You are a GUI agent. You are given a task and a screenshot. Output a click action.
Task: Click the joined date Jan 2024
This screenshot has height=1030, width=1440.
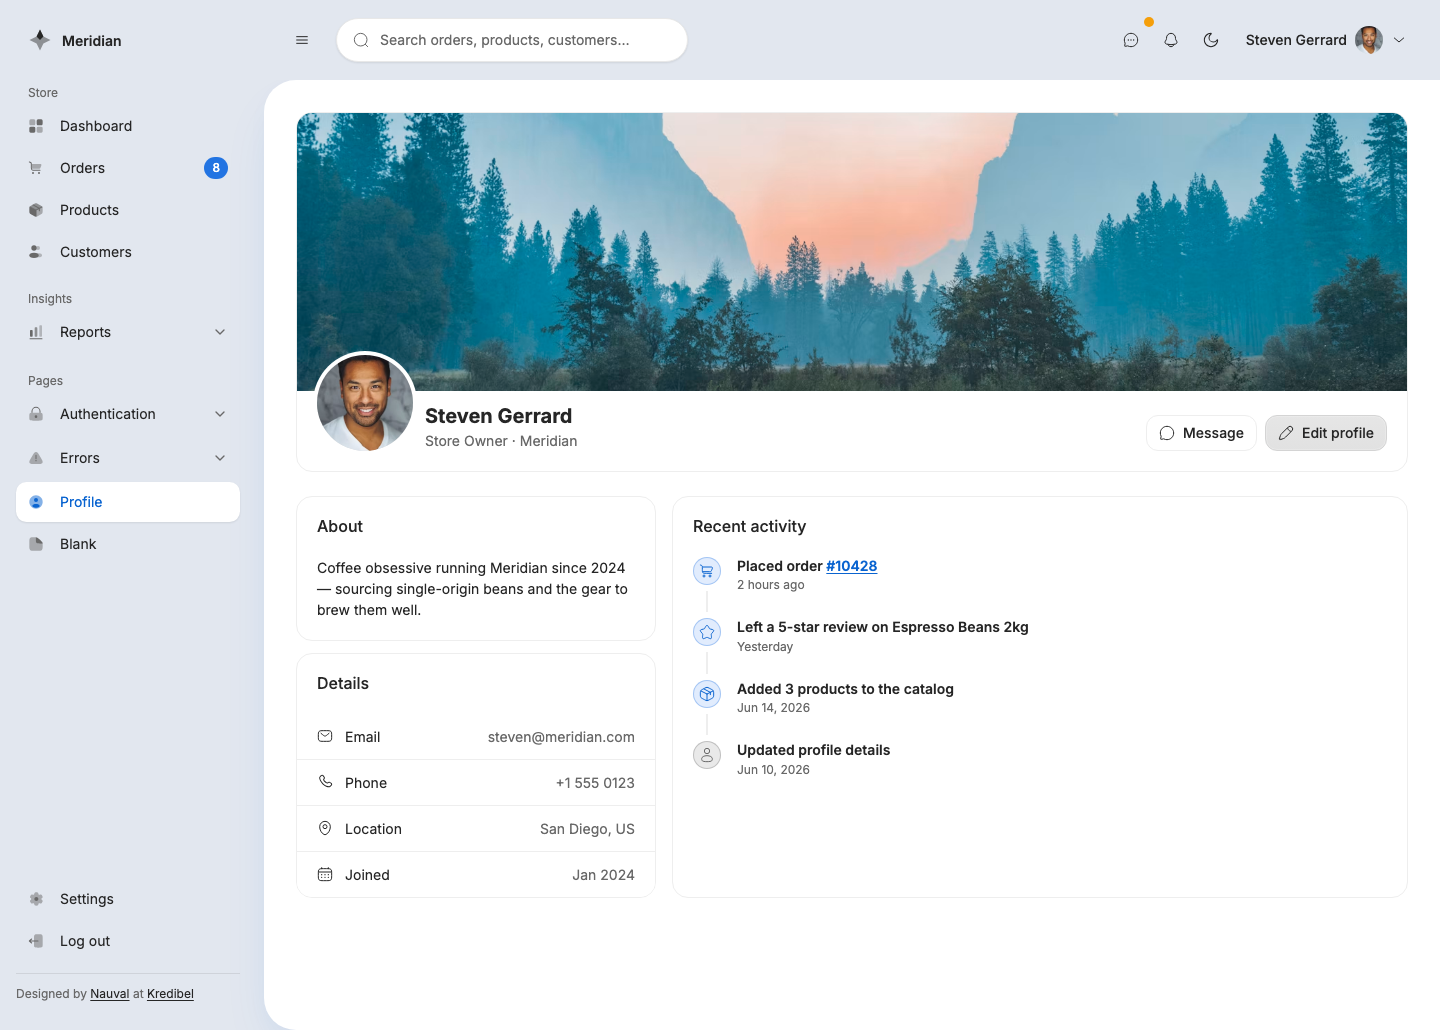coord(603,875)
